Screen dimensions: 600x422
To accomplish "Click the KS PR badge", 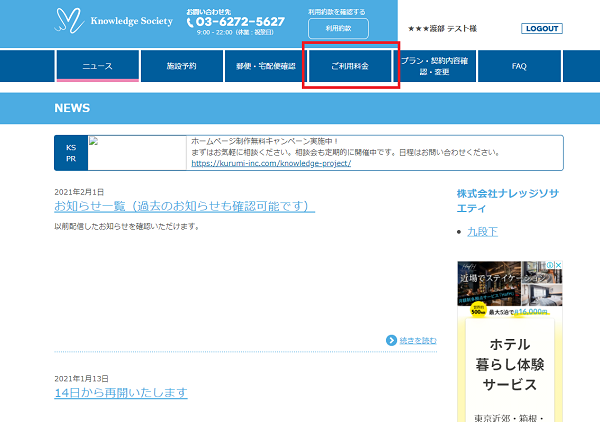I will click(x=70, y=153).
